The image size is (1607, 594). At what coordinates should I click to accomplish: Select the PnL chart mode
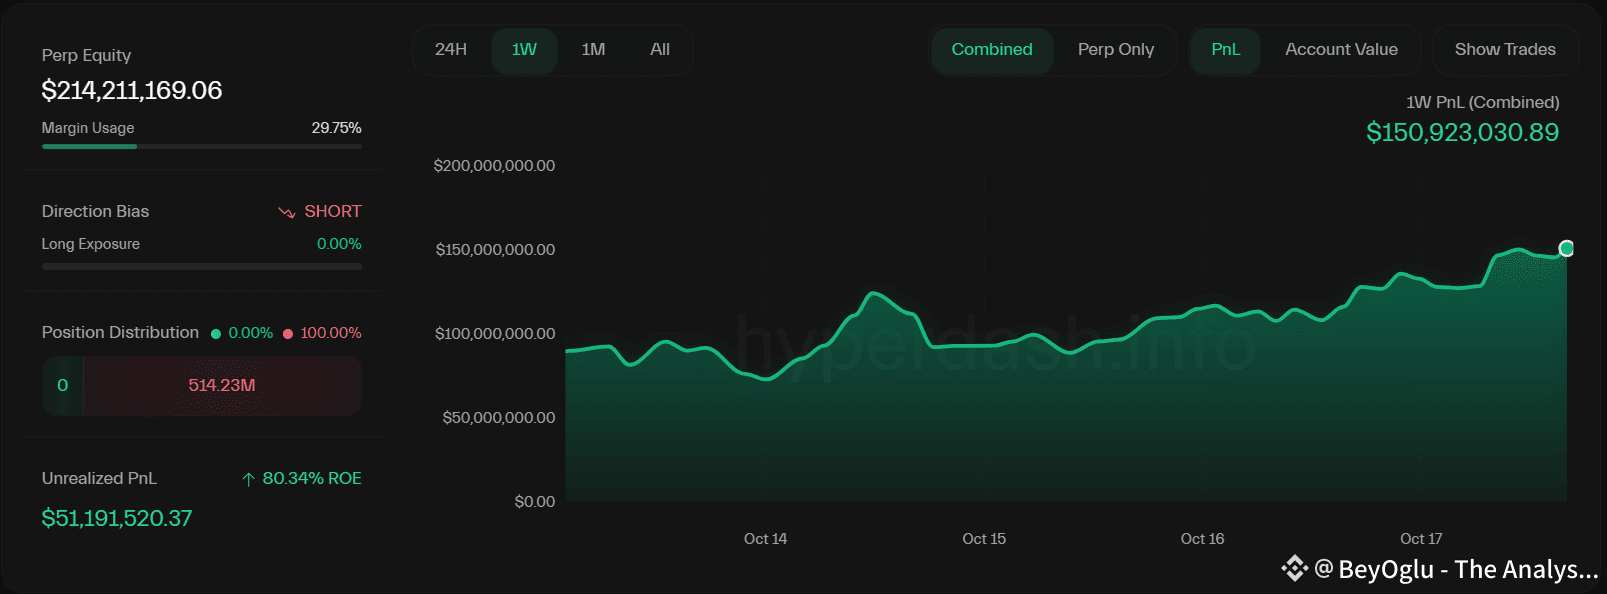pyautogui.click(x=1225, y=50)
